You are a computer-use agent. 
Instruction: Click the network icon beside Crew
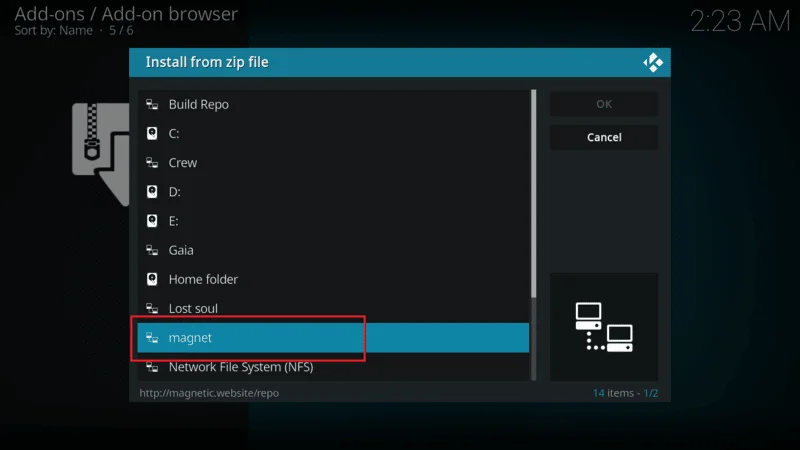click(152, 162)
